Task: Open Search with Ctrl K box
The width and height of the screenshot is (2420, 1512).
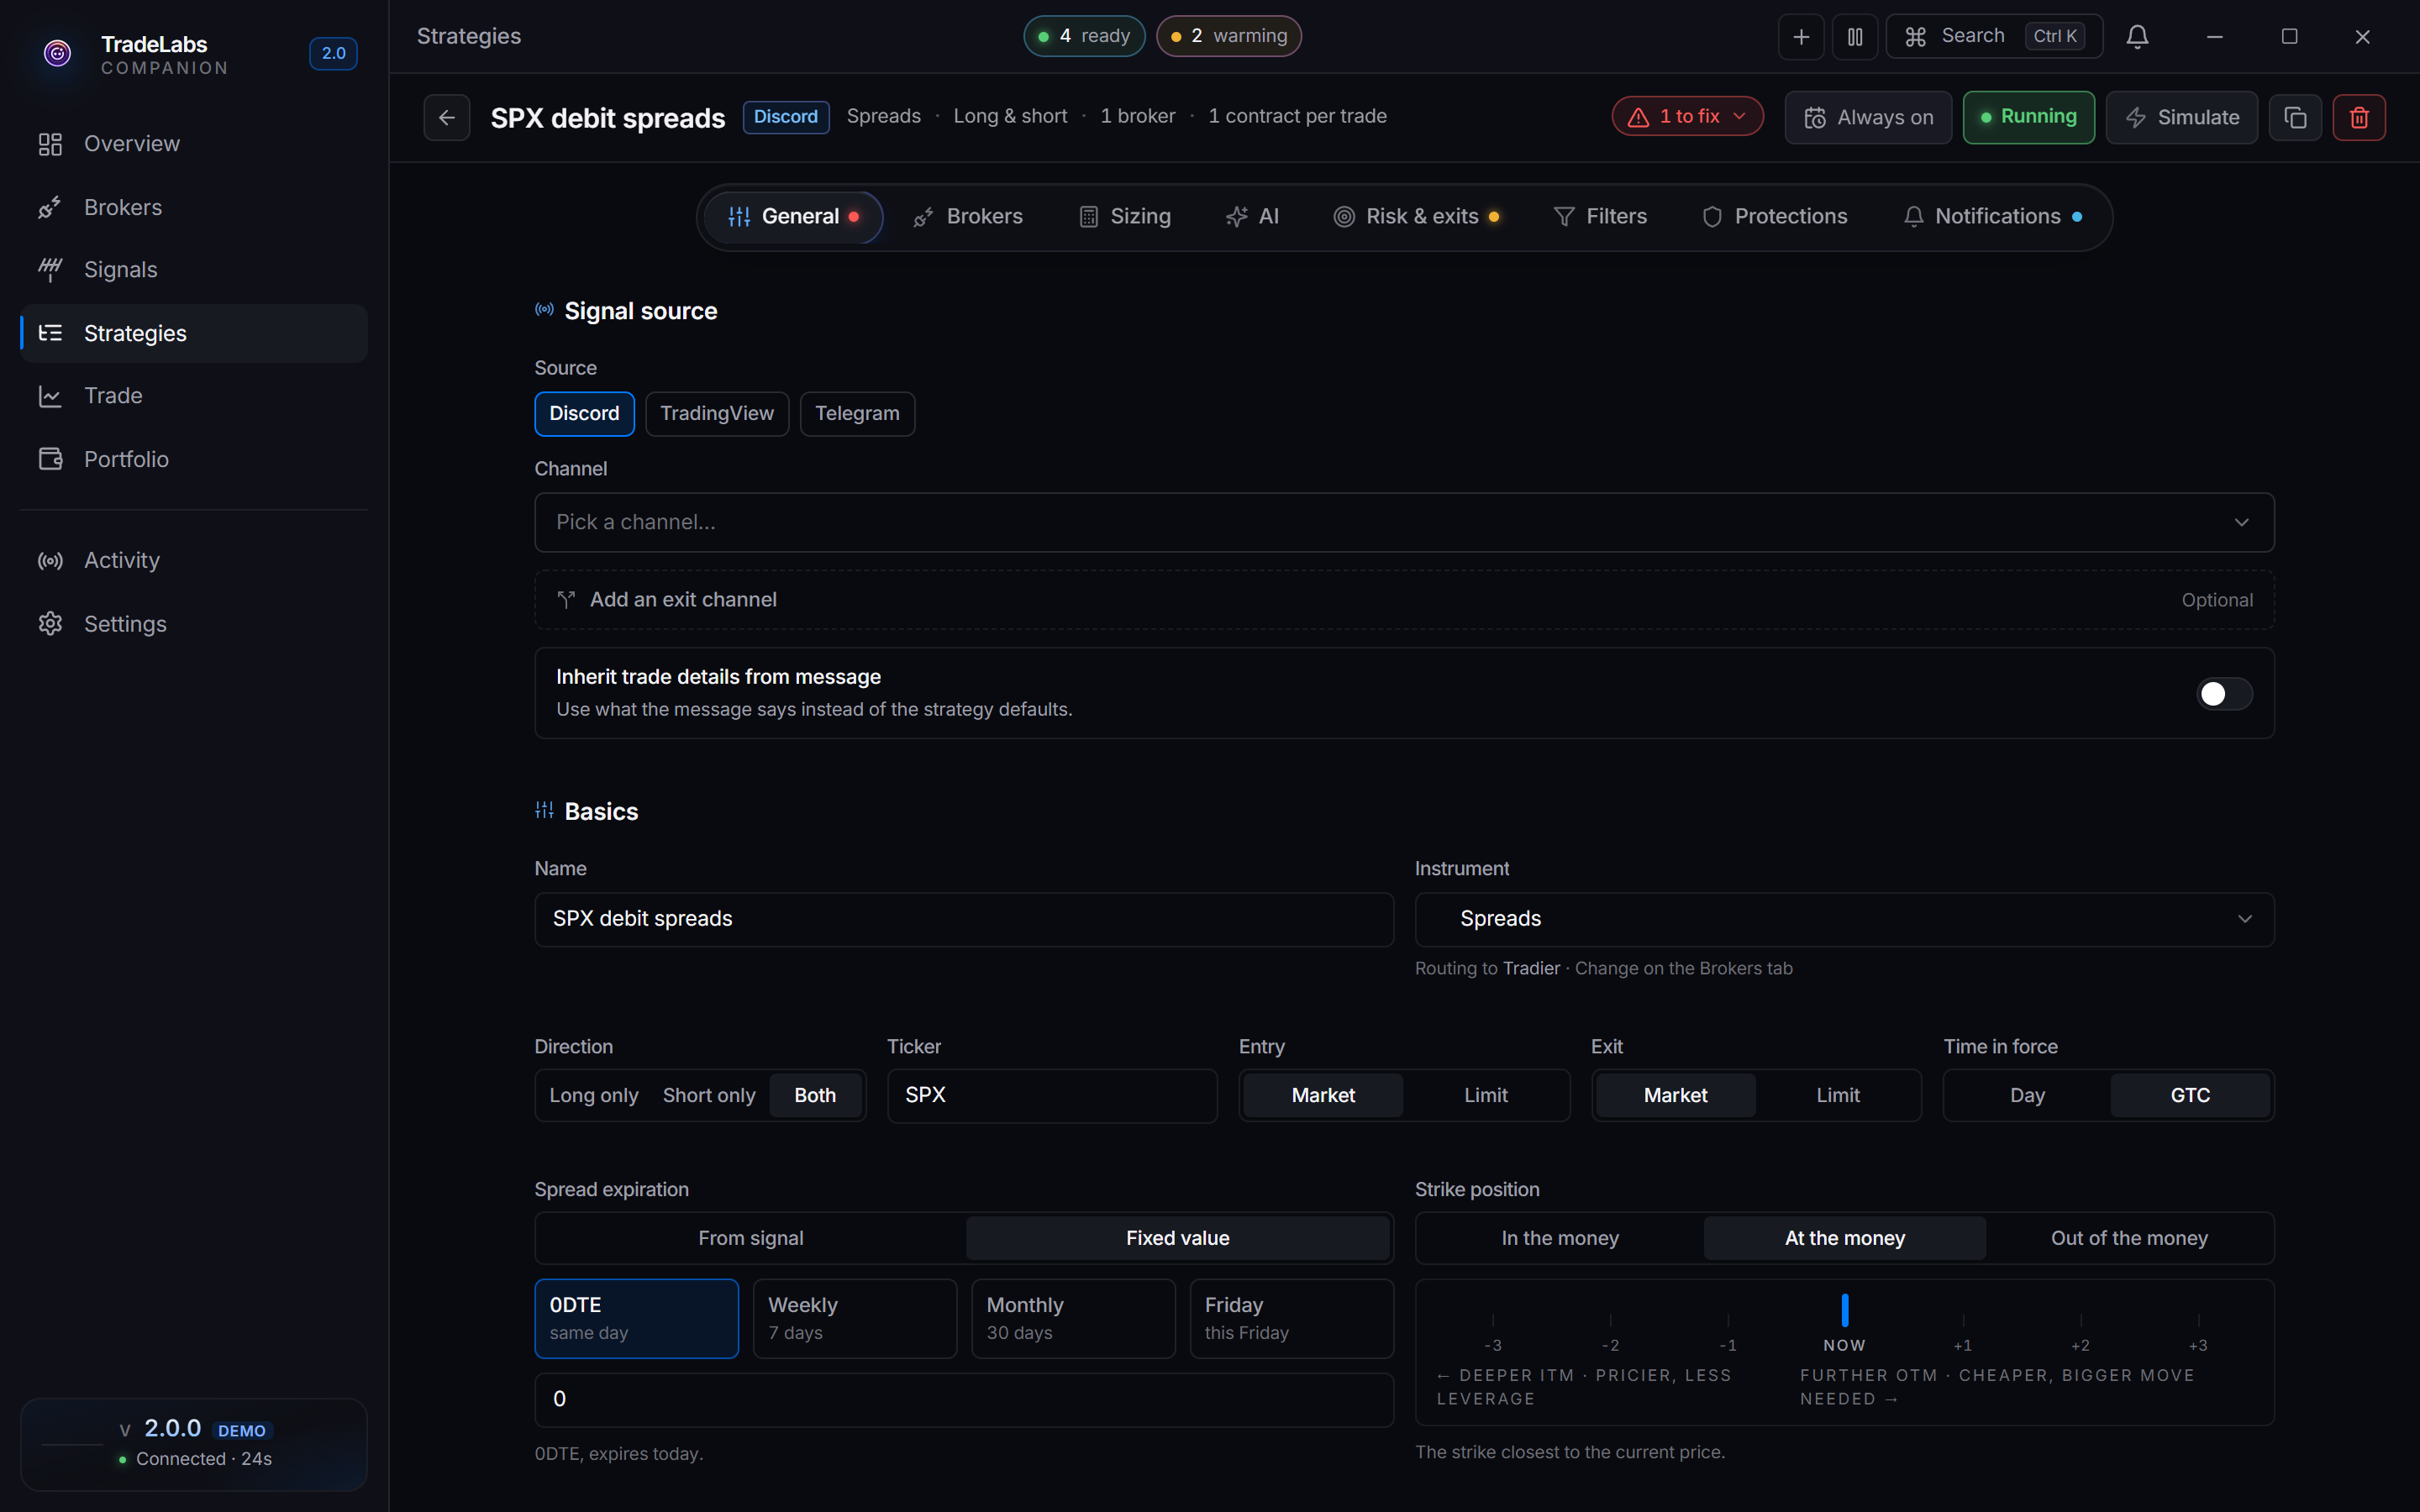Action: tap(1994, 37)
